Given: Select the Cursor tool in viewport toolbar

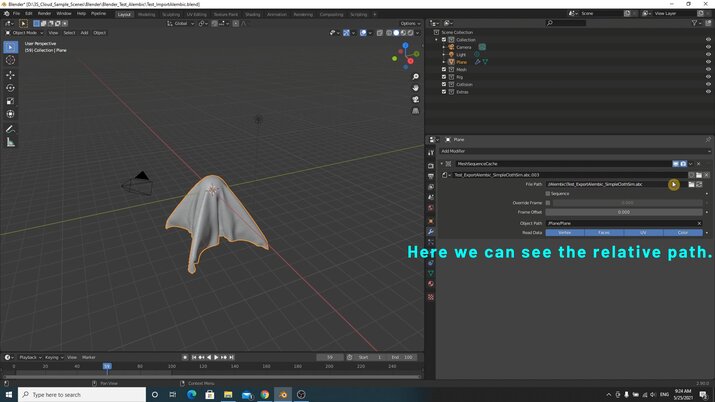Looking at the screenshot, I should [x=10, y=60].
